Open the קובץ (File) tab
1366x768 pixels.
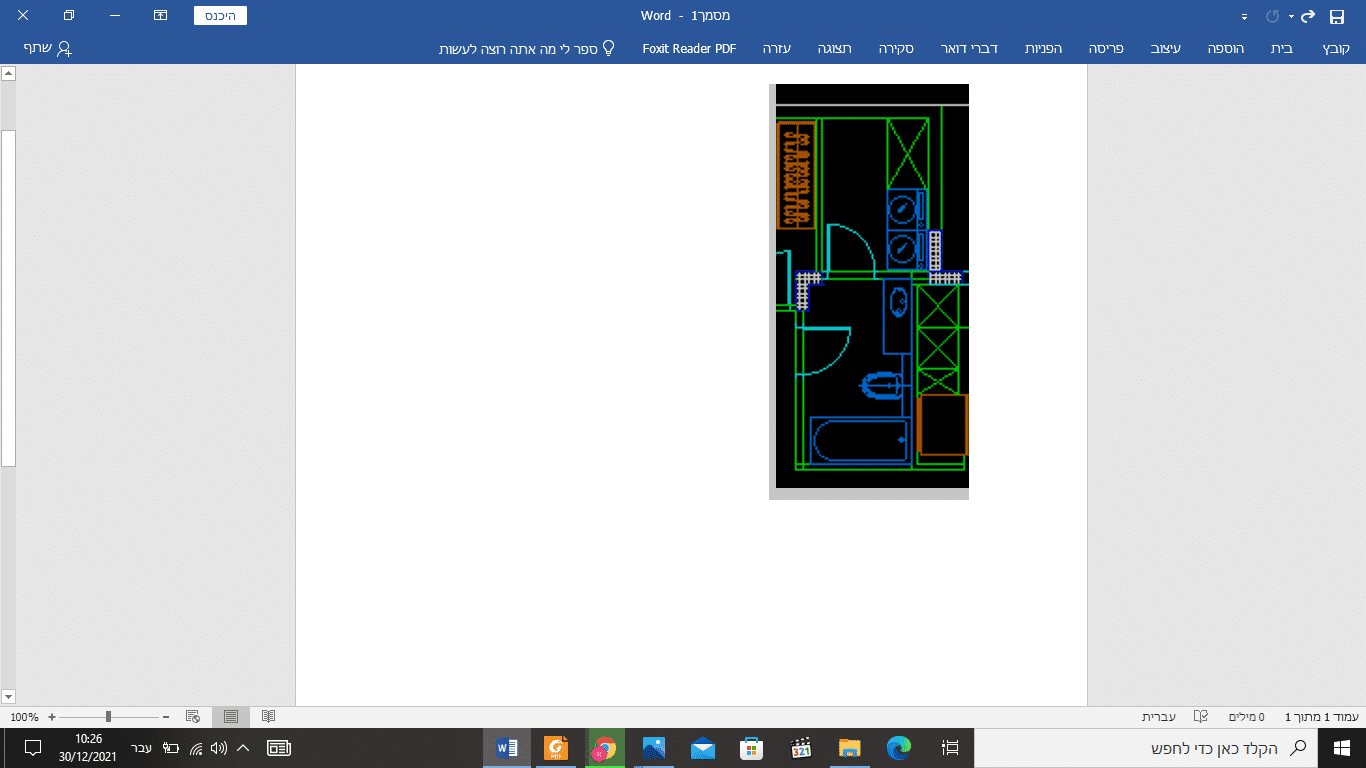1335,48
